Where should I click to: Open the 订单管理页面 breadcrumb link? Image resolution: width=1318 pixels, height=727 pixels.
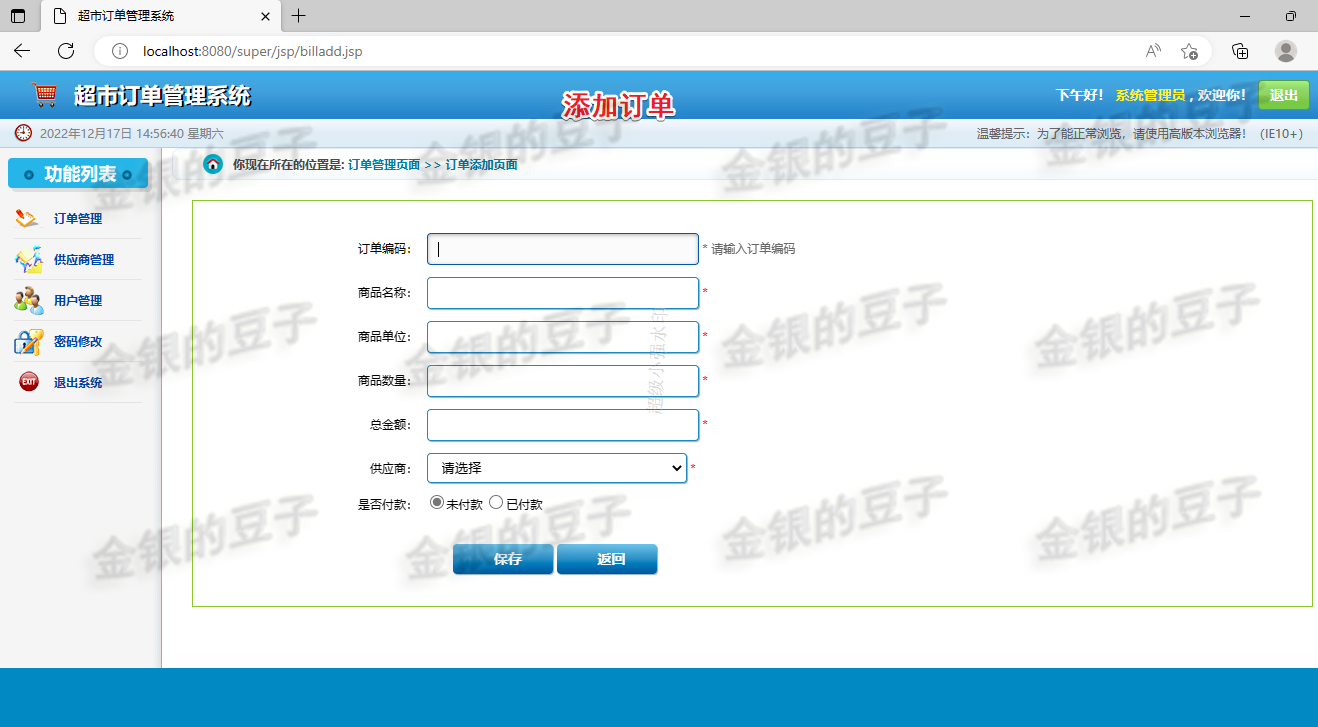[x=385, y=164]
